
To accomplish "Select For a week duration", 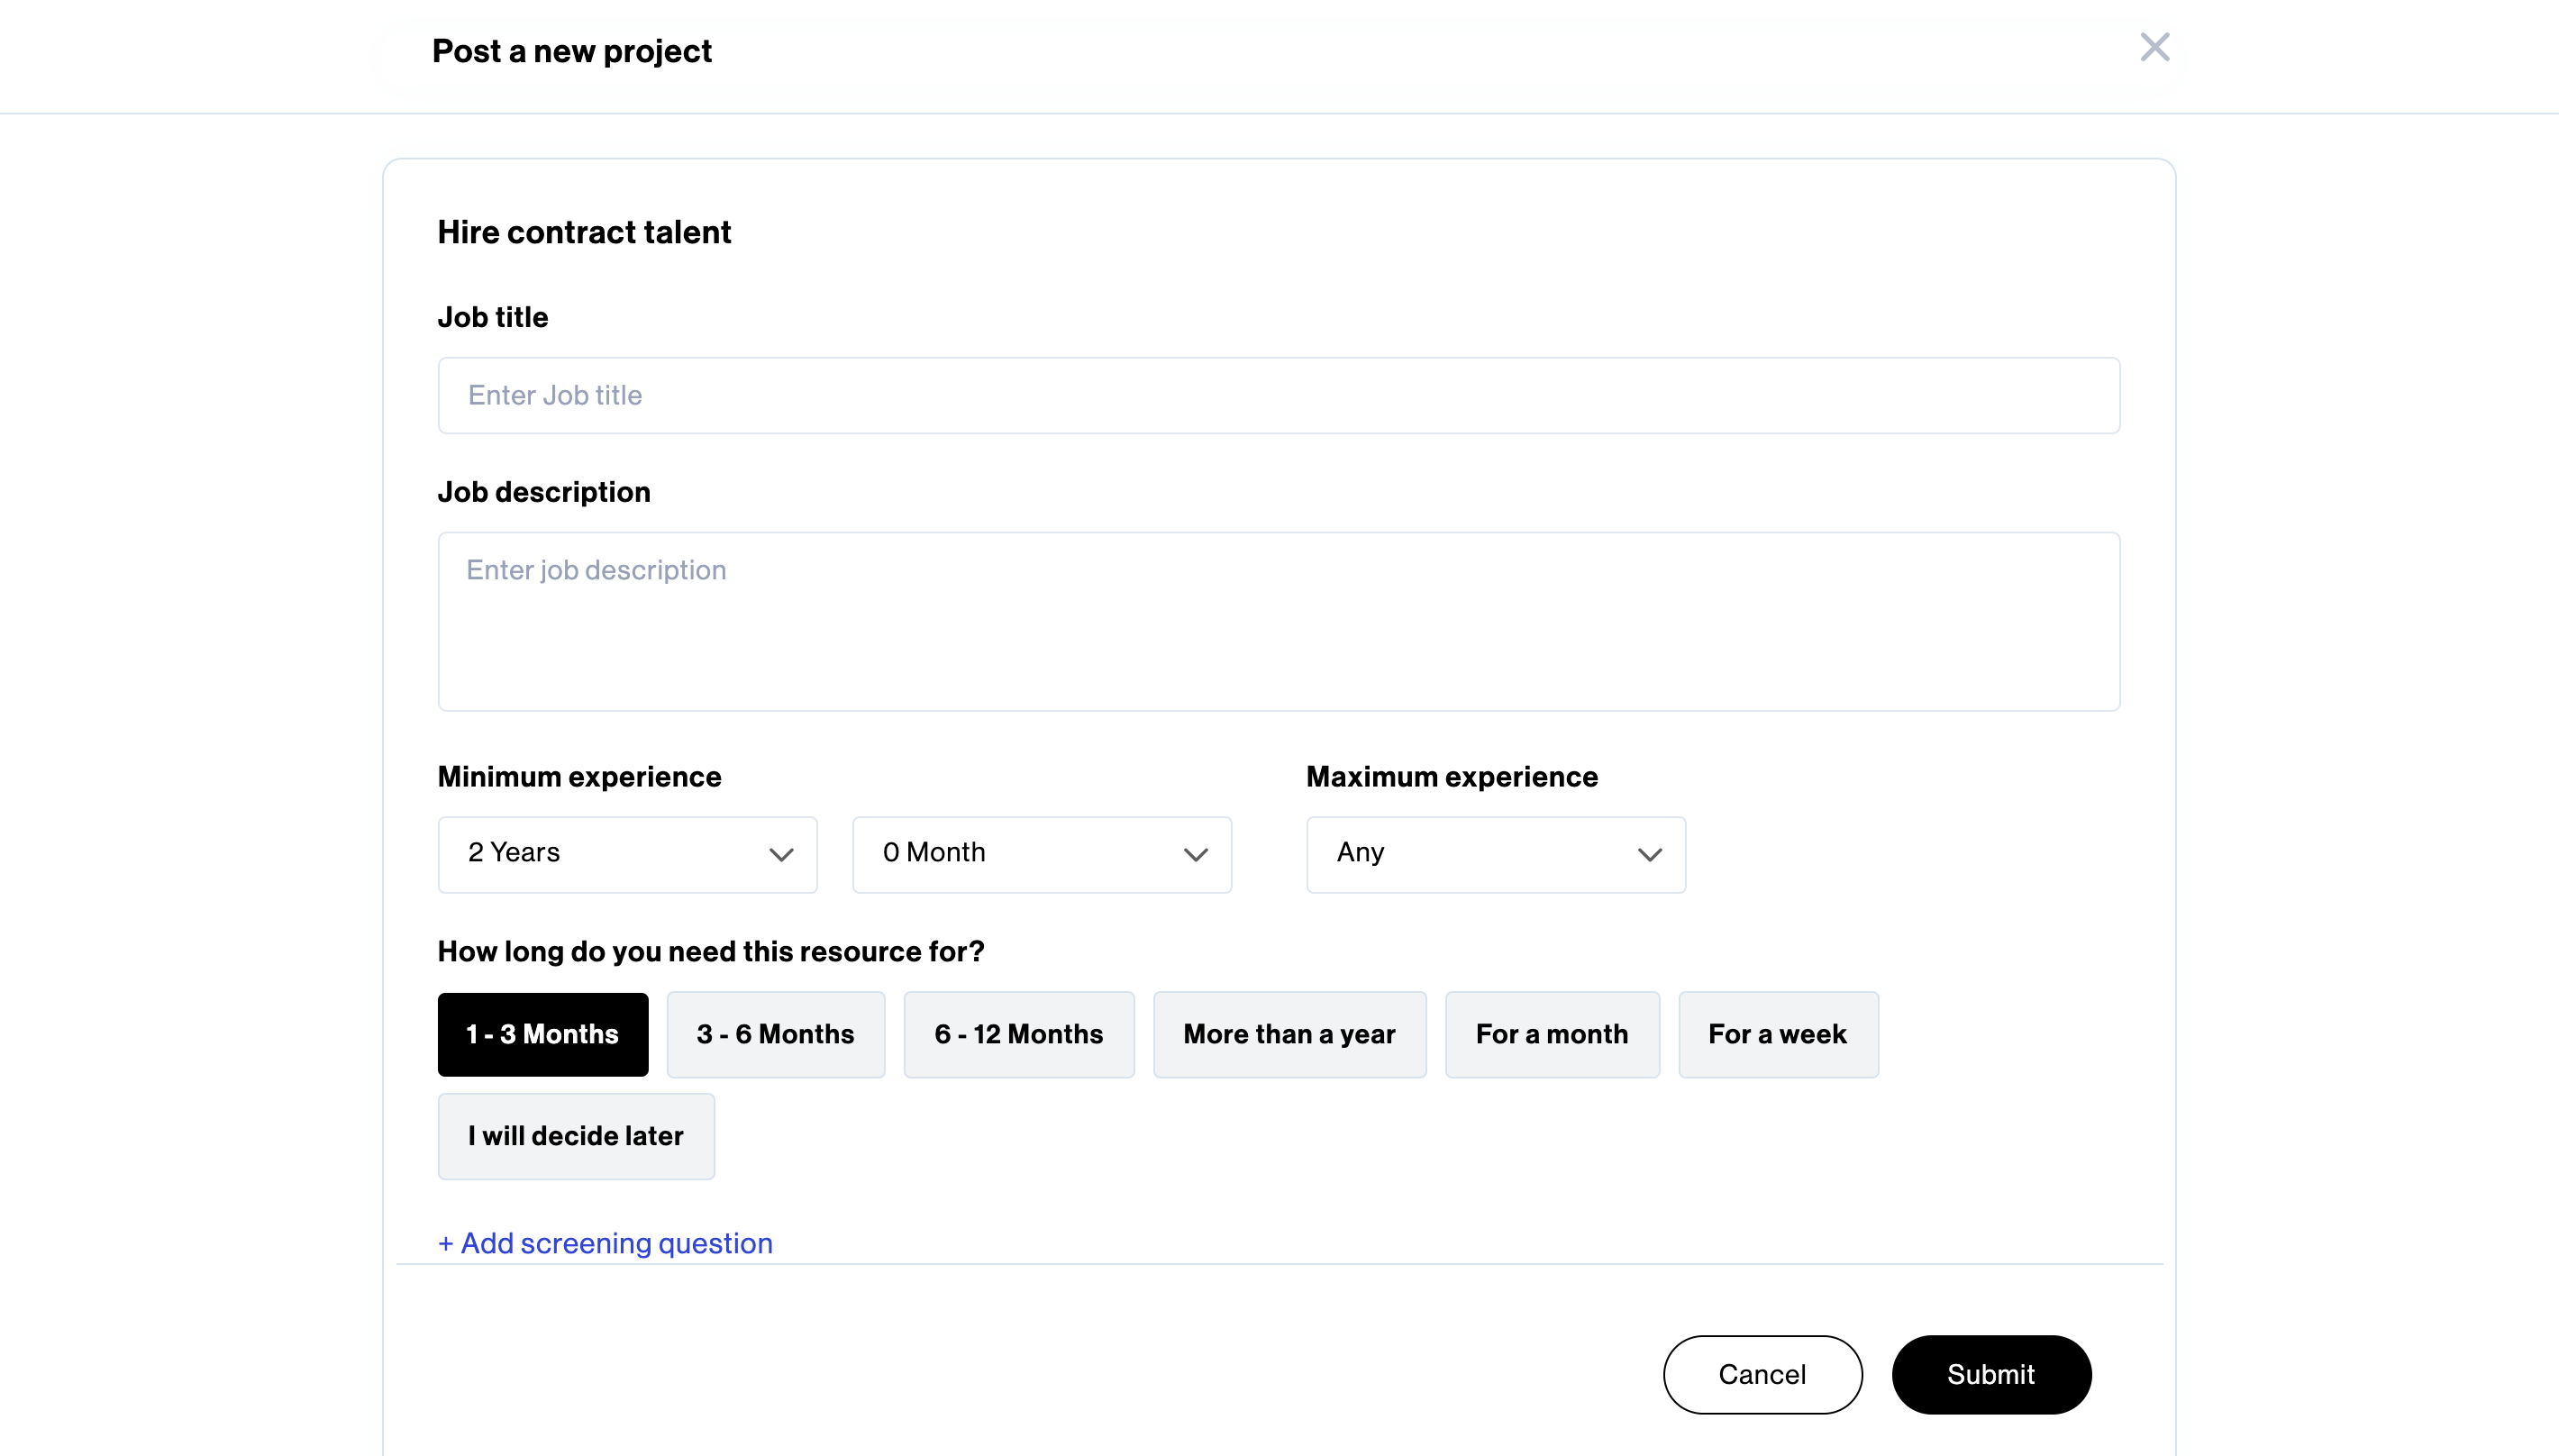I will click(1778, 1034).
